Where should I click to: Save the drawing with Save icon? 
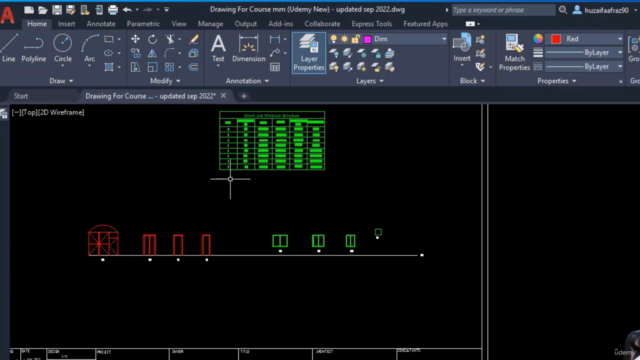click(x=57, y=9)
